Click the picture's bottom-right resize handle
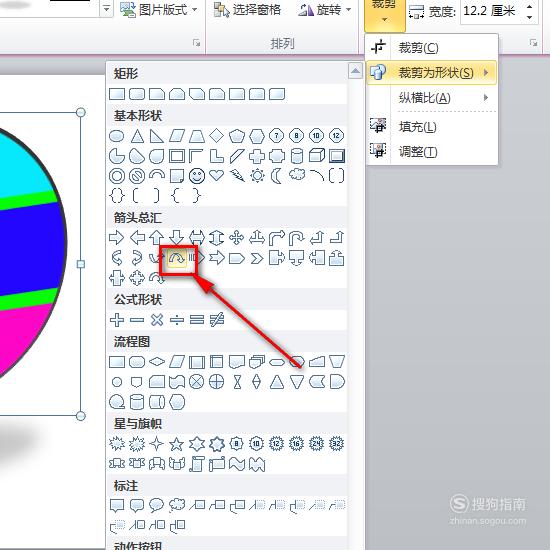 point(81,416)
